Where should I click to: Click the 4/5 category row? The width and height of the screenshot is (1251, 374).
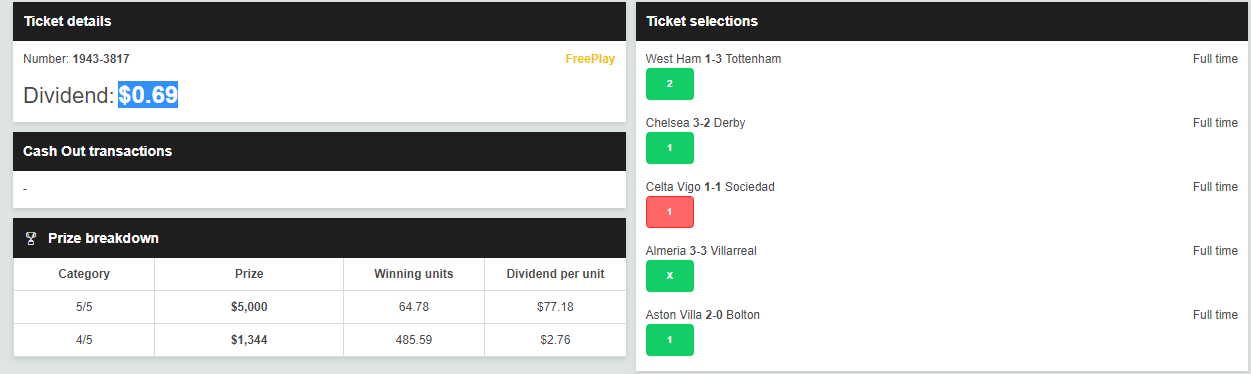pos(319,340)
